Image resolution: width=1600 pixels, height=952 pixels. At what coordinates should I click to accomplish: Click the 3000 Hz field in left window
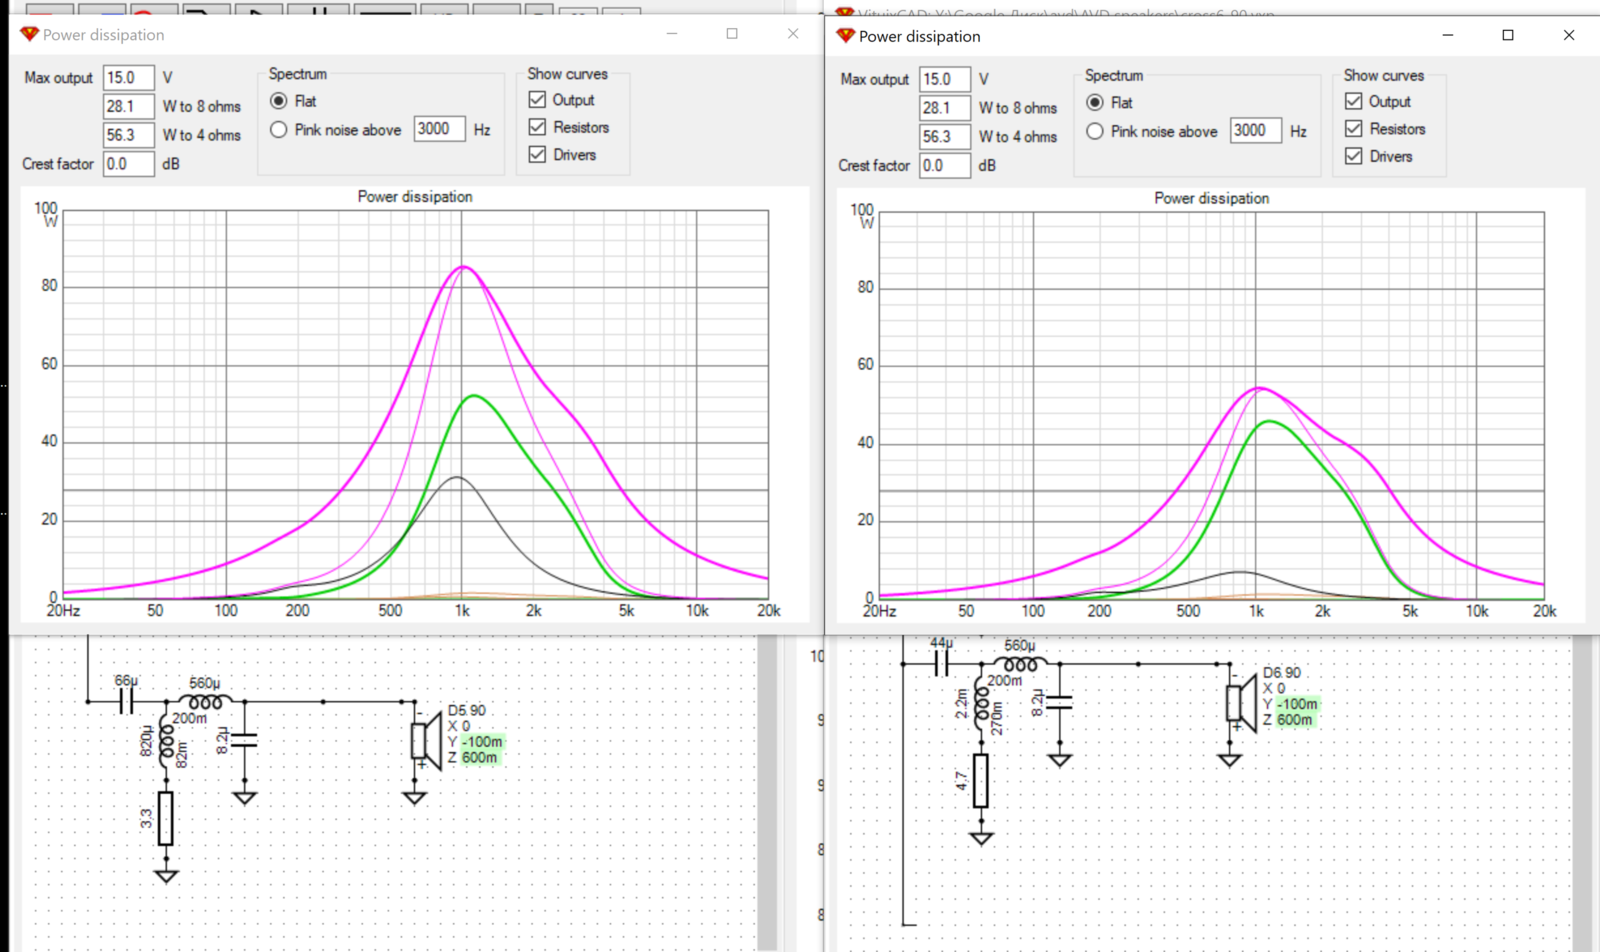point(439,129)
